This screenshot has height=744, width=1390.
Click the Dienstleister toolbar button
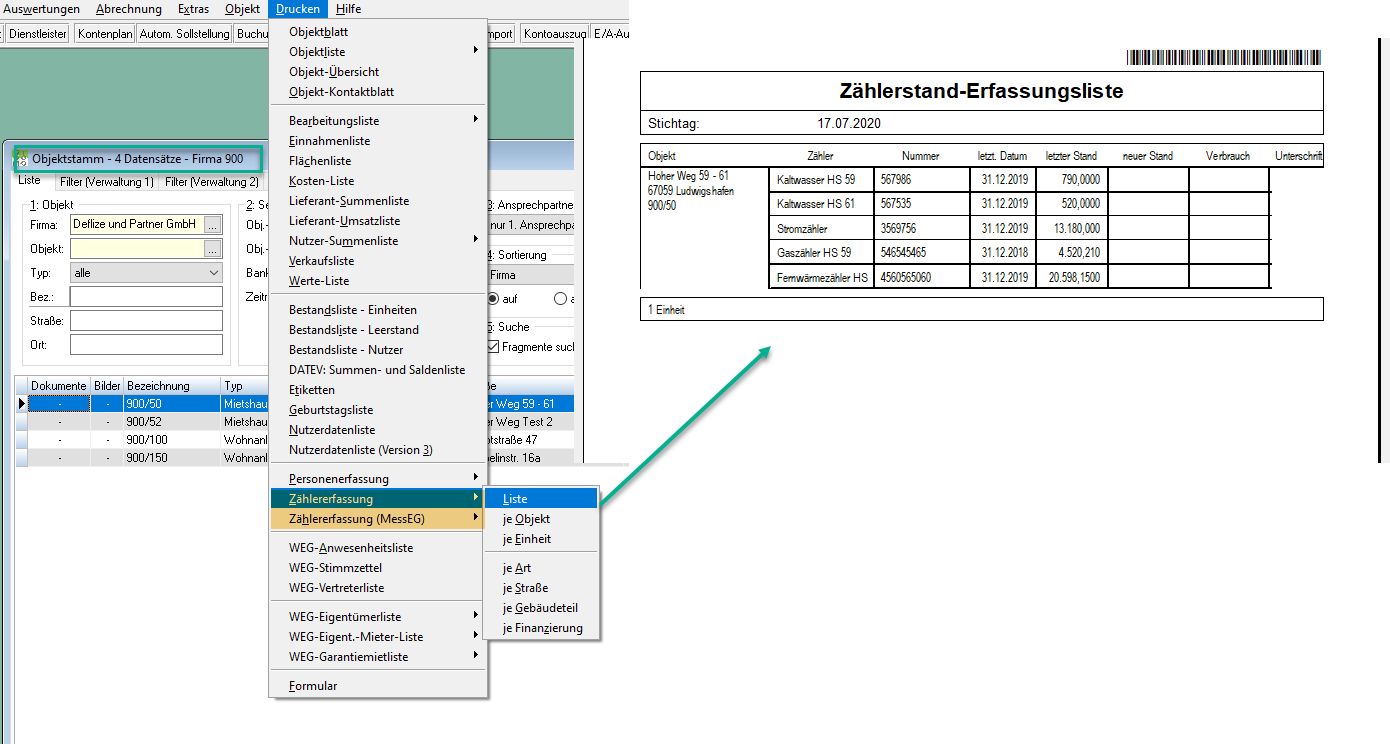(x=38, y=34)
